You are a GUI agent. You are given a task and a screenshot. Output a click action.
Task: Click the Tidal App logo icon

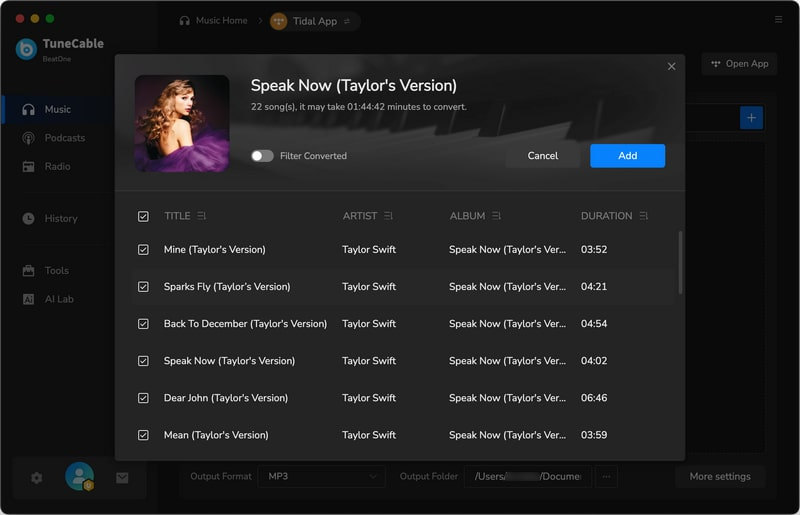pos(279,21)
